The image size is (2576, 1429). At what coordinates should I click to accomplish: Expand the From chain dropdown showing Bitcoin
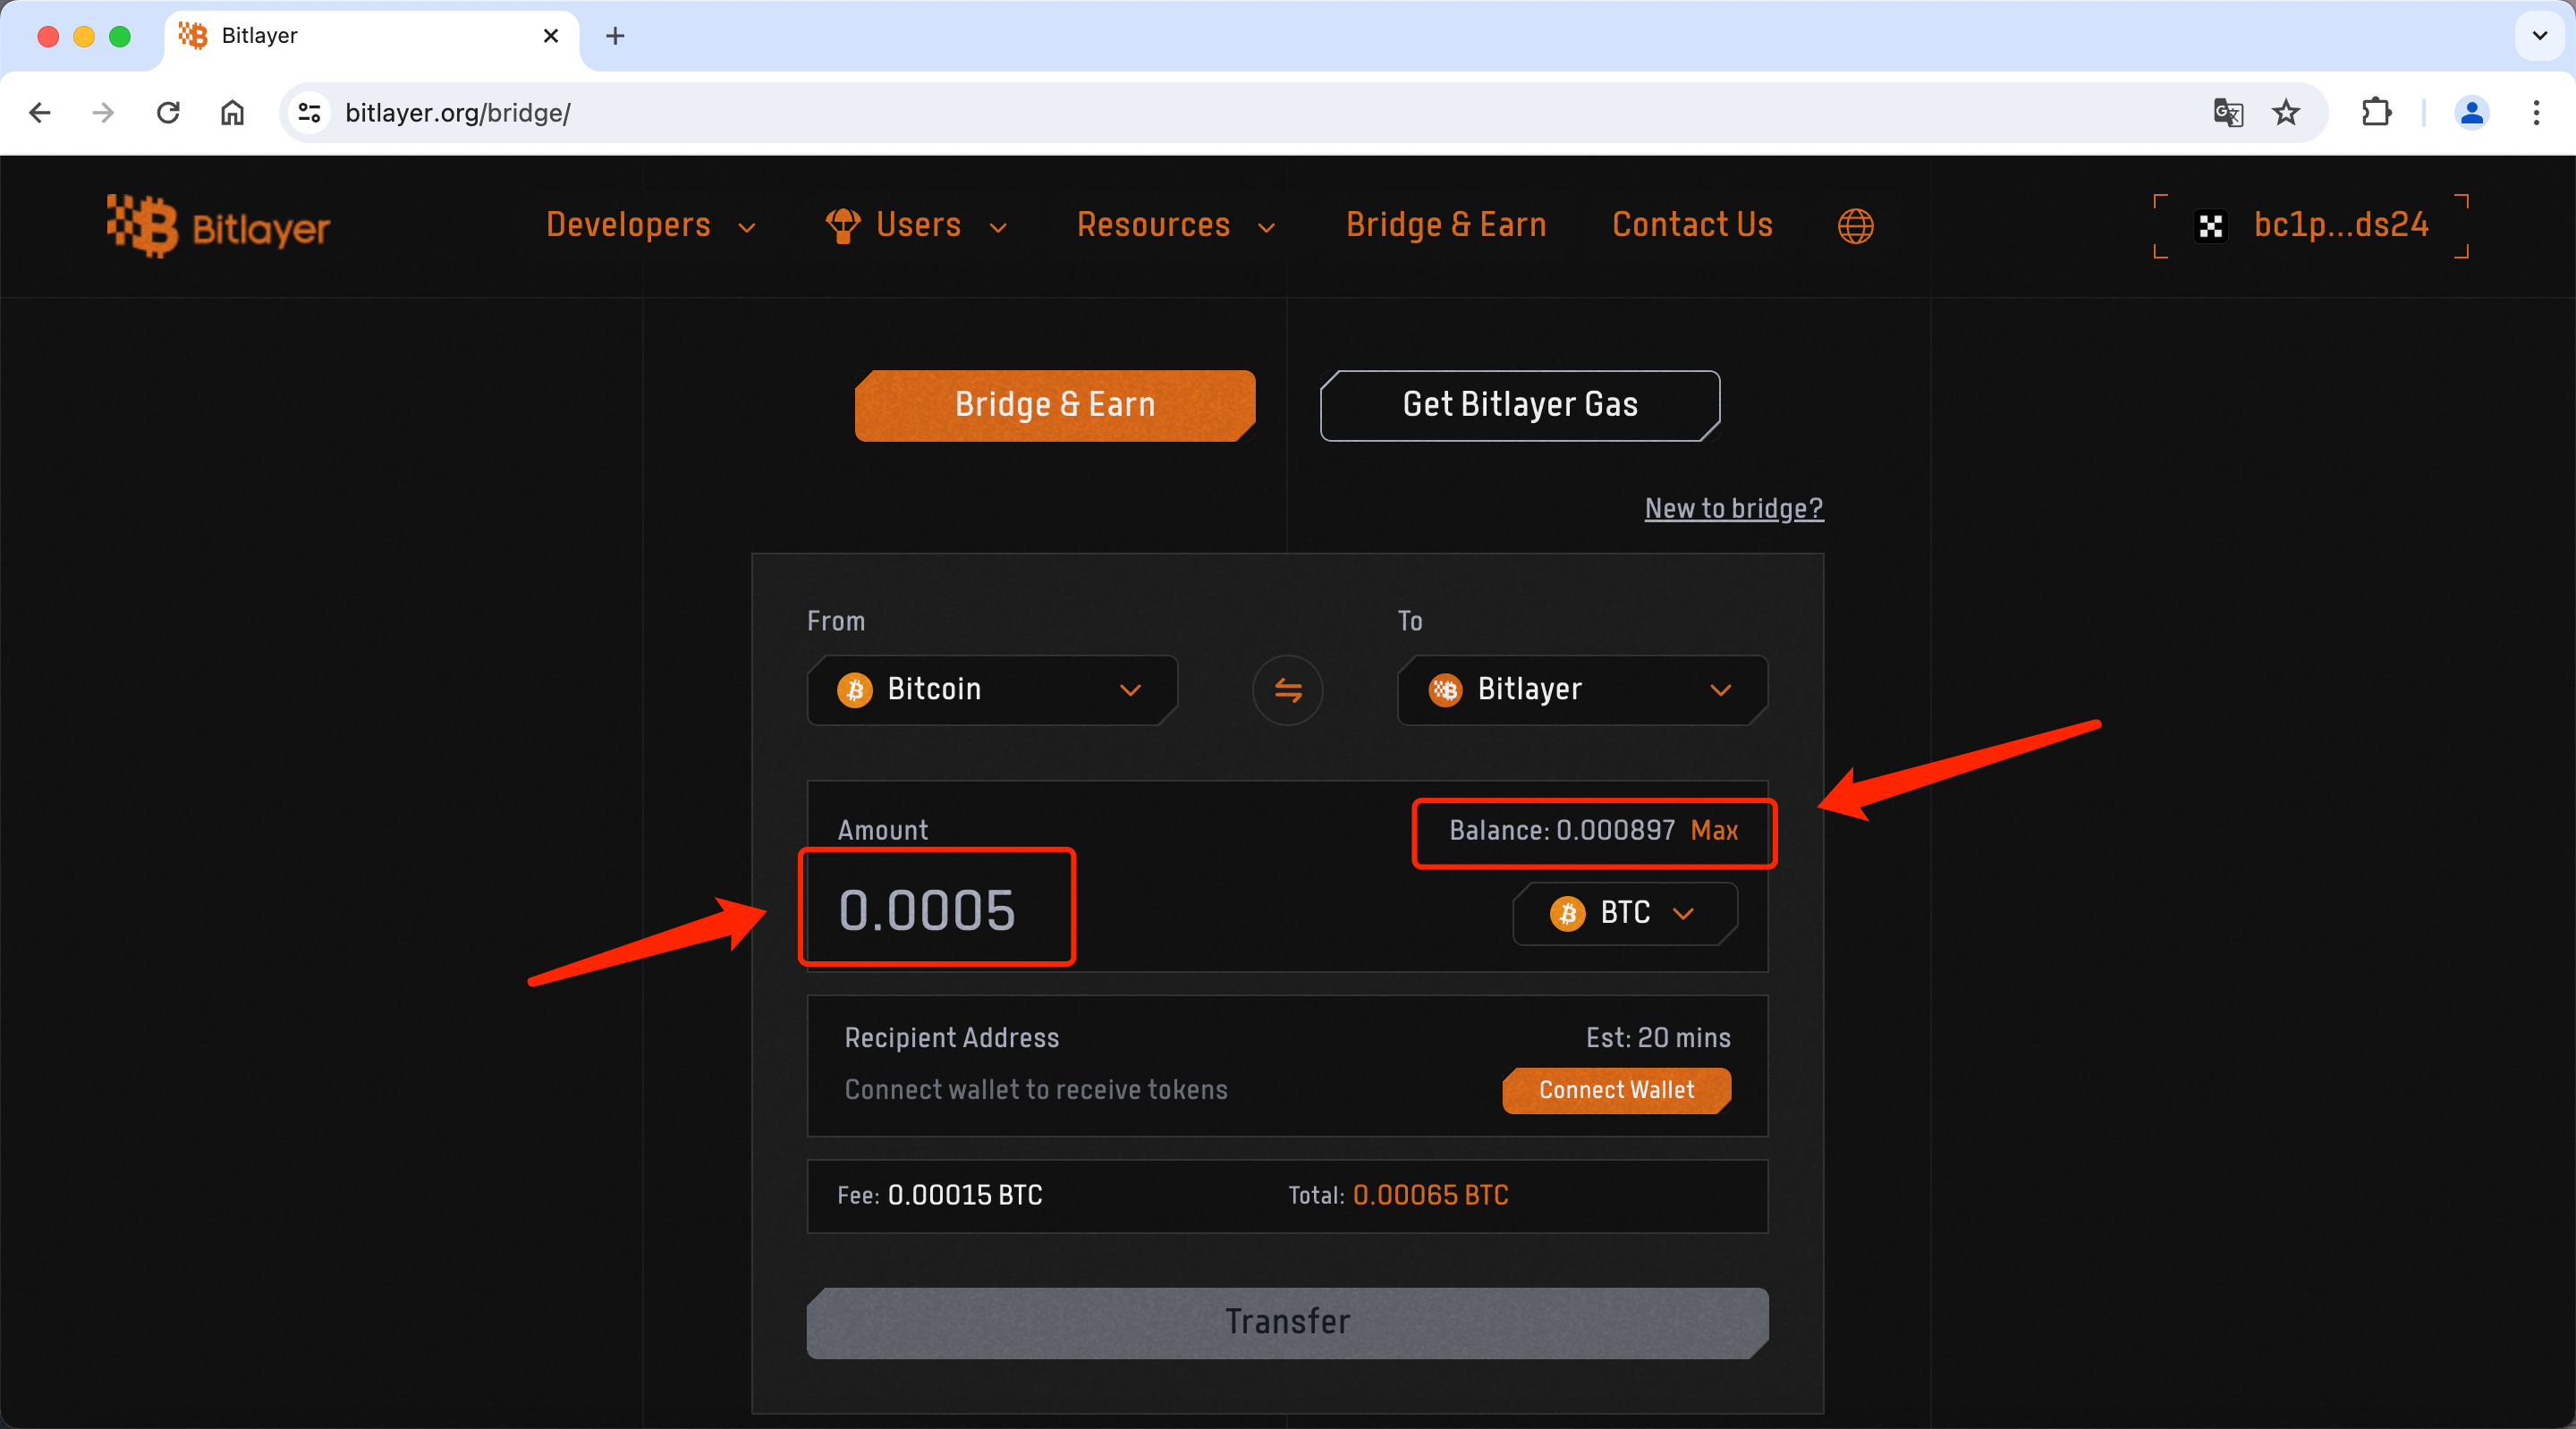click(1131, 690)
